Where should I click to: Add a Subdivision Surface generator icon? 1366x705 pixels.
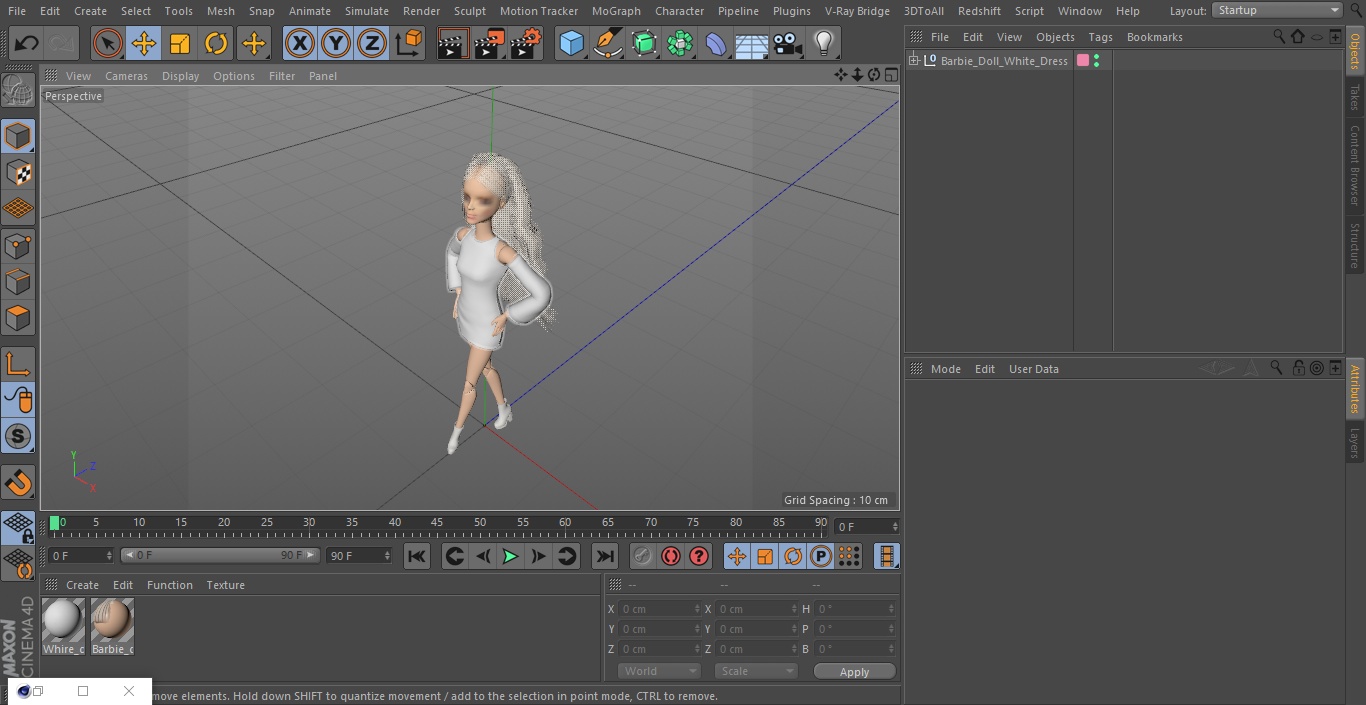pyautogui.click(x=644, y=43)
